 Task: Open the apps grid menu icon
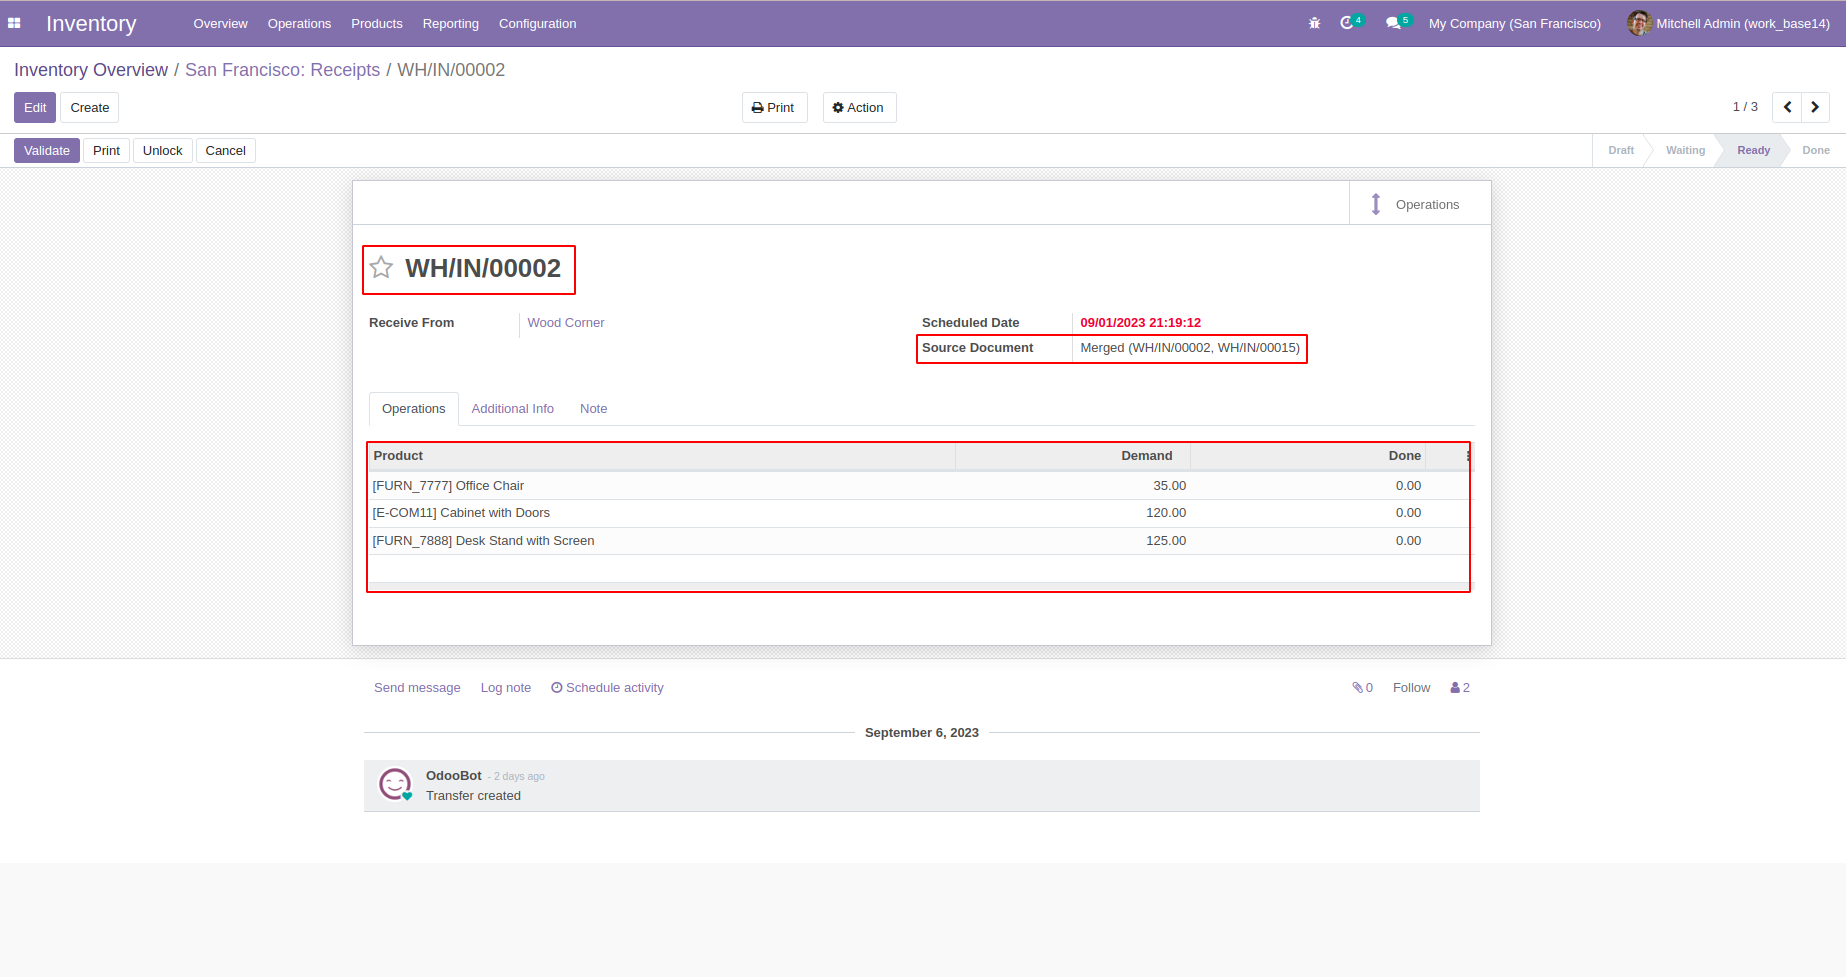(x=14, y=23)
